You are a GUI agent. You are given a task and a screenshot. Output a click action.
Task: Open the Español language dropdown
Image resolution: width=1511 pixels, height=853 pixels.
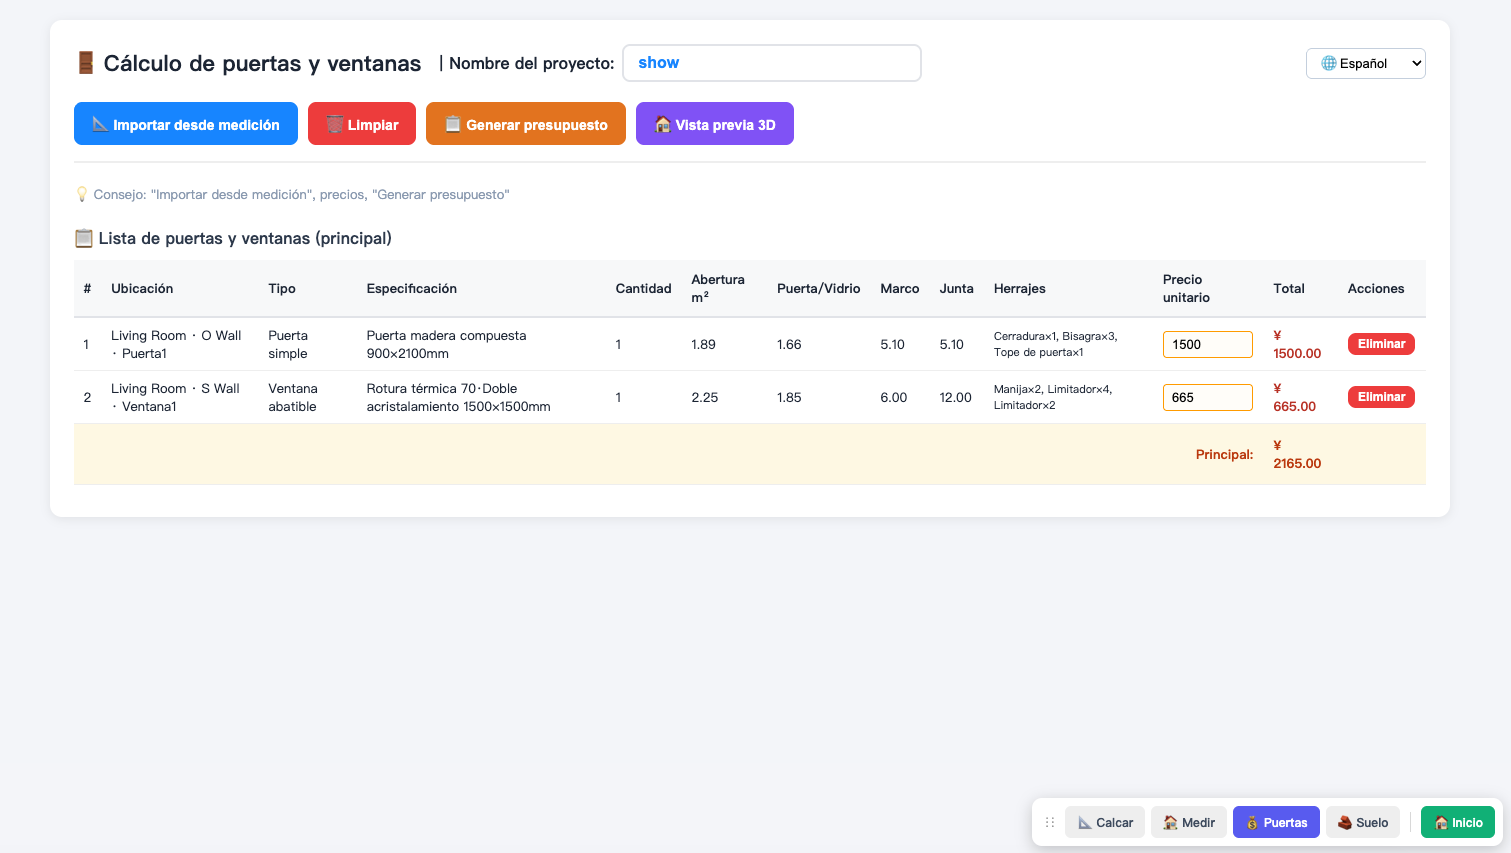click(1366, 63)
